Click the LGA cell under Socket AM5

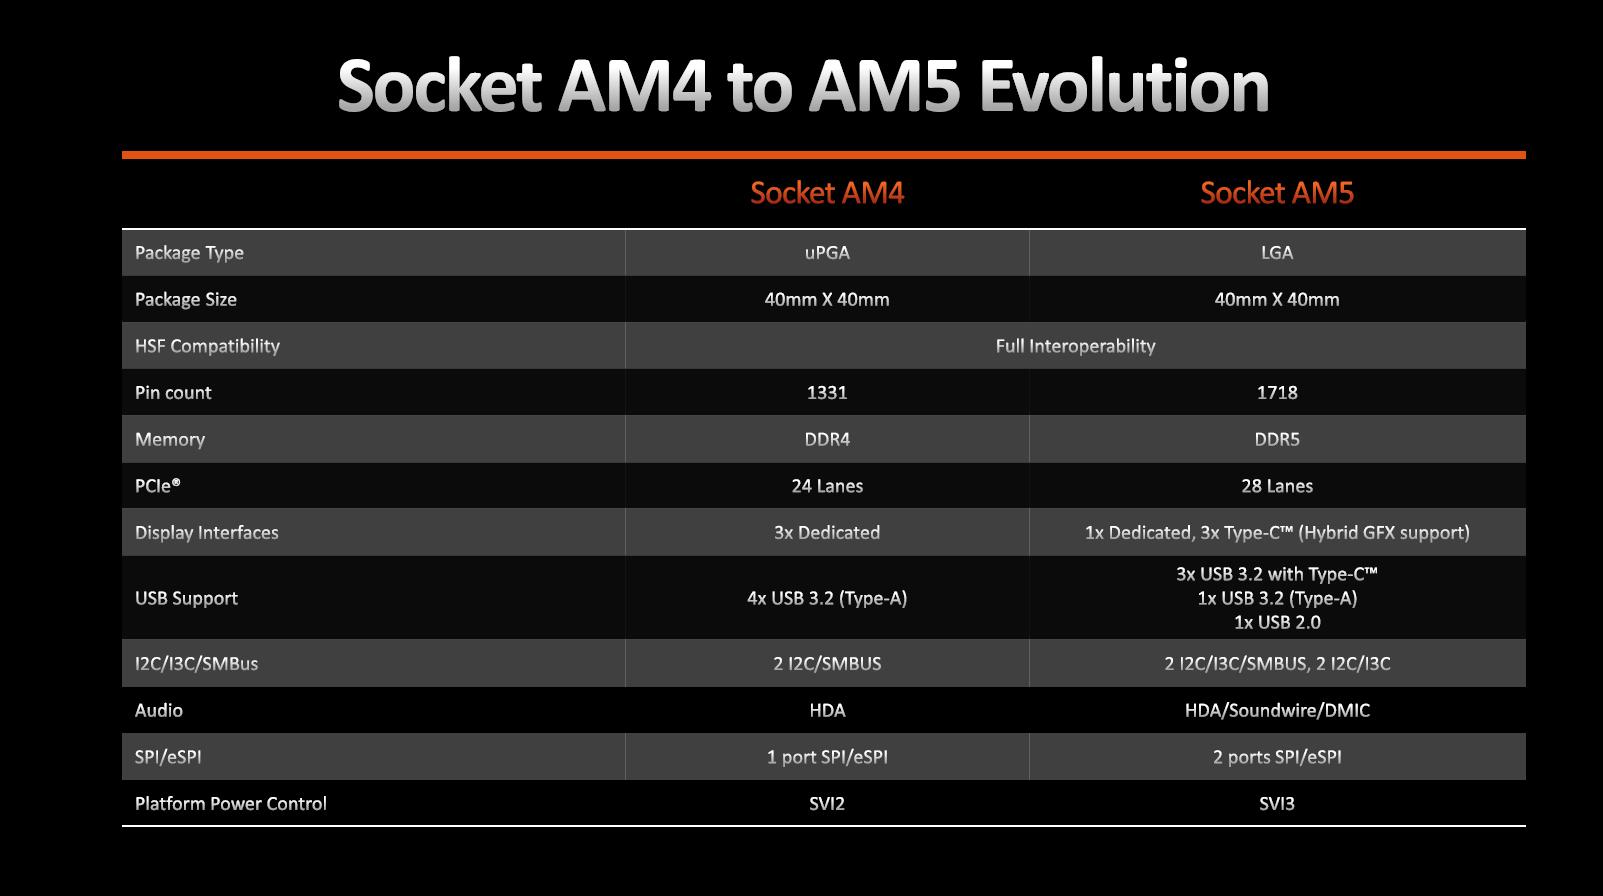click(x=1276, y=253)
